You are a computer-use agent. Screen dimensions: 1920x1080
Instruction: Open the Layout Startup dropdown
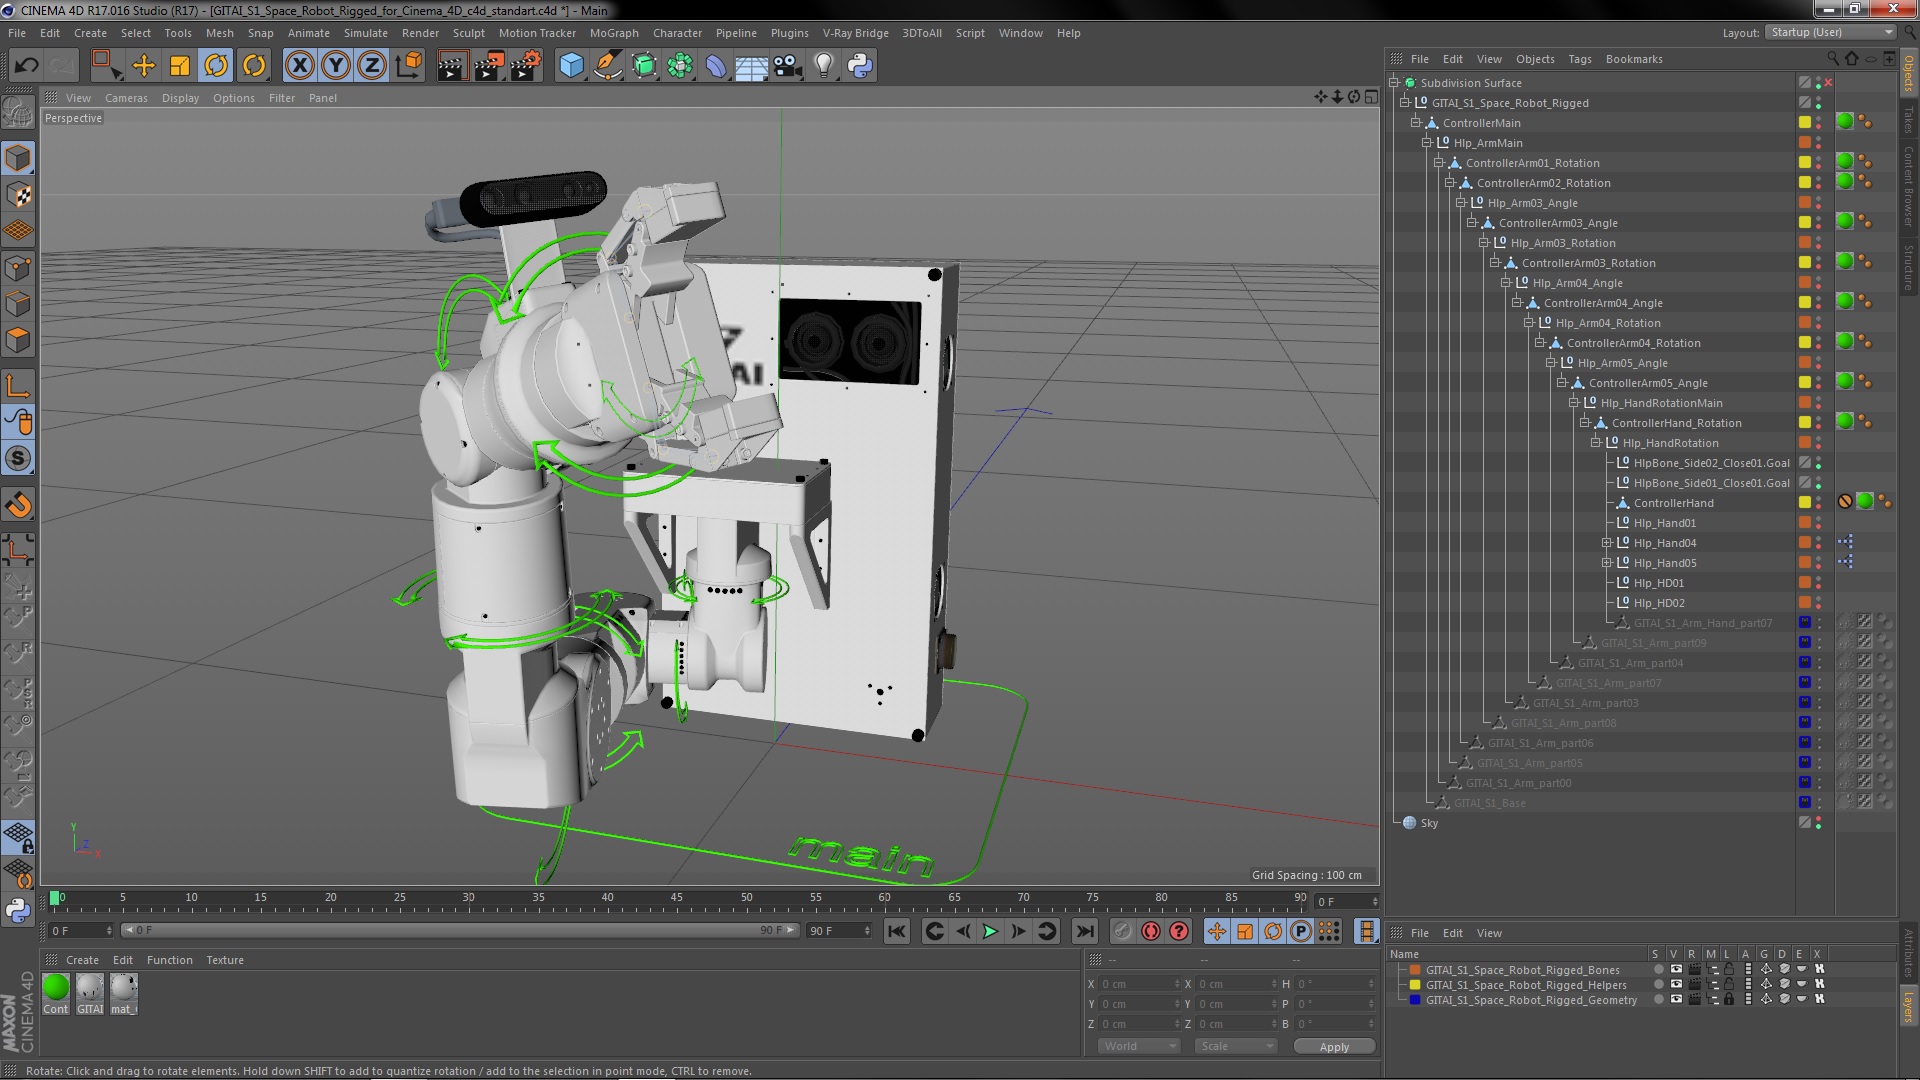pyautogui.click(x=1830, y=32)
